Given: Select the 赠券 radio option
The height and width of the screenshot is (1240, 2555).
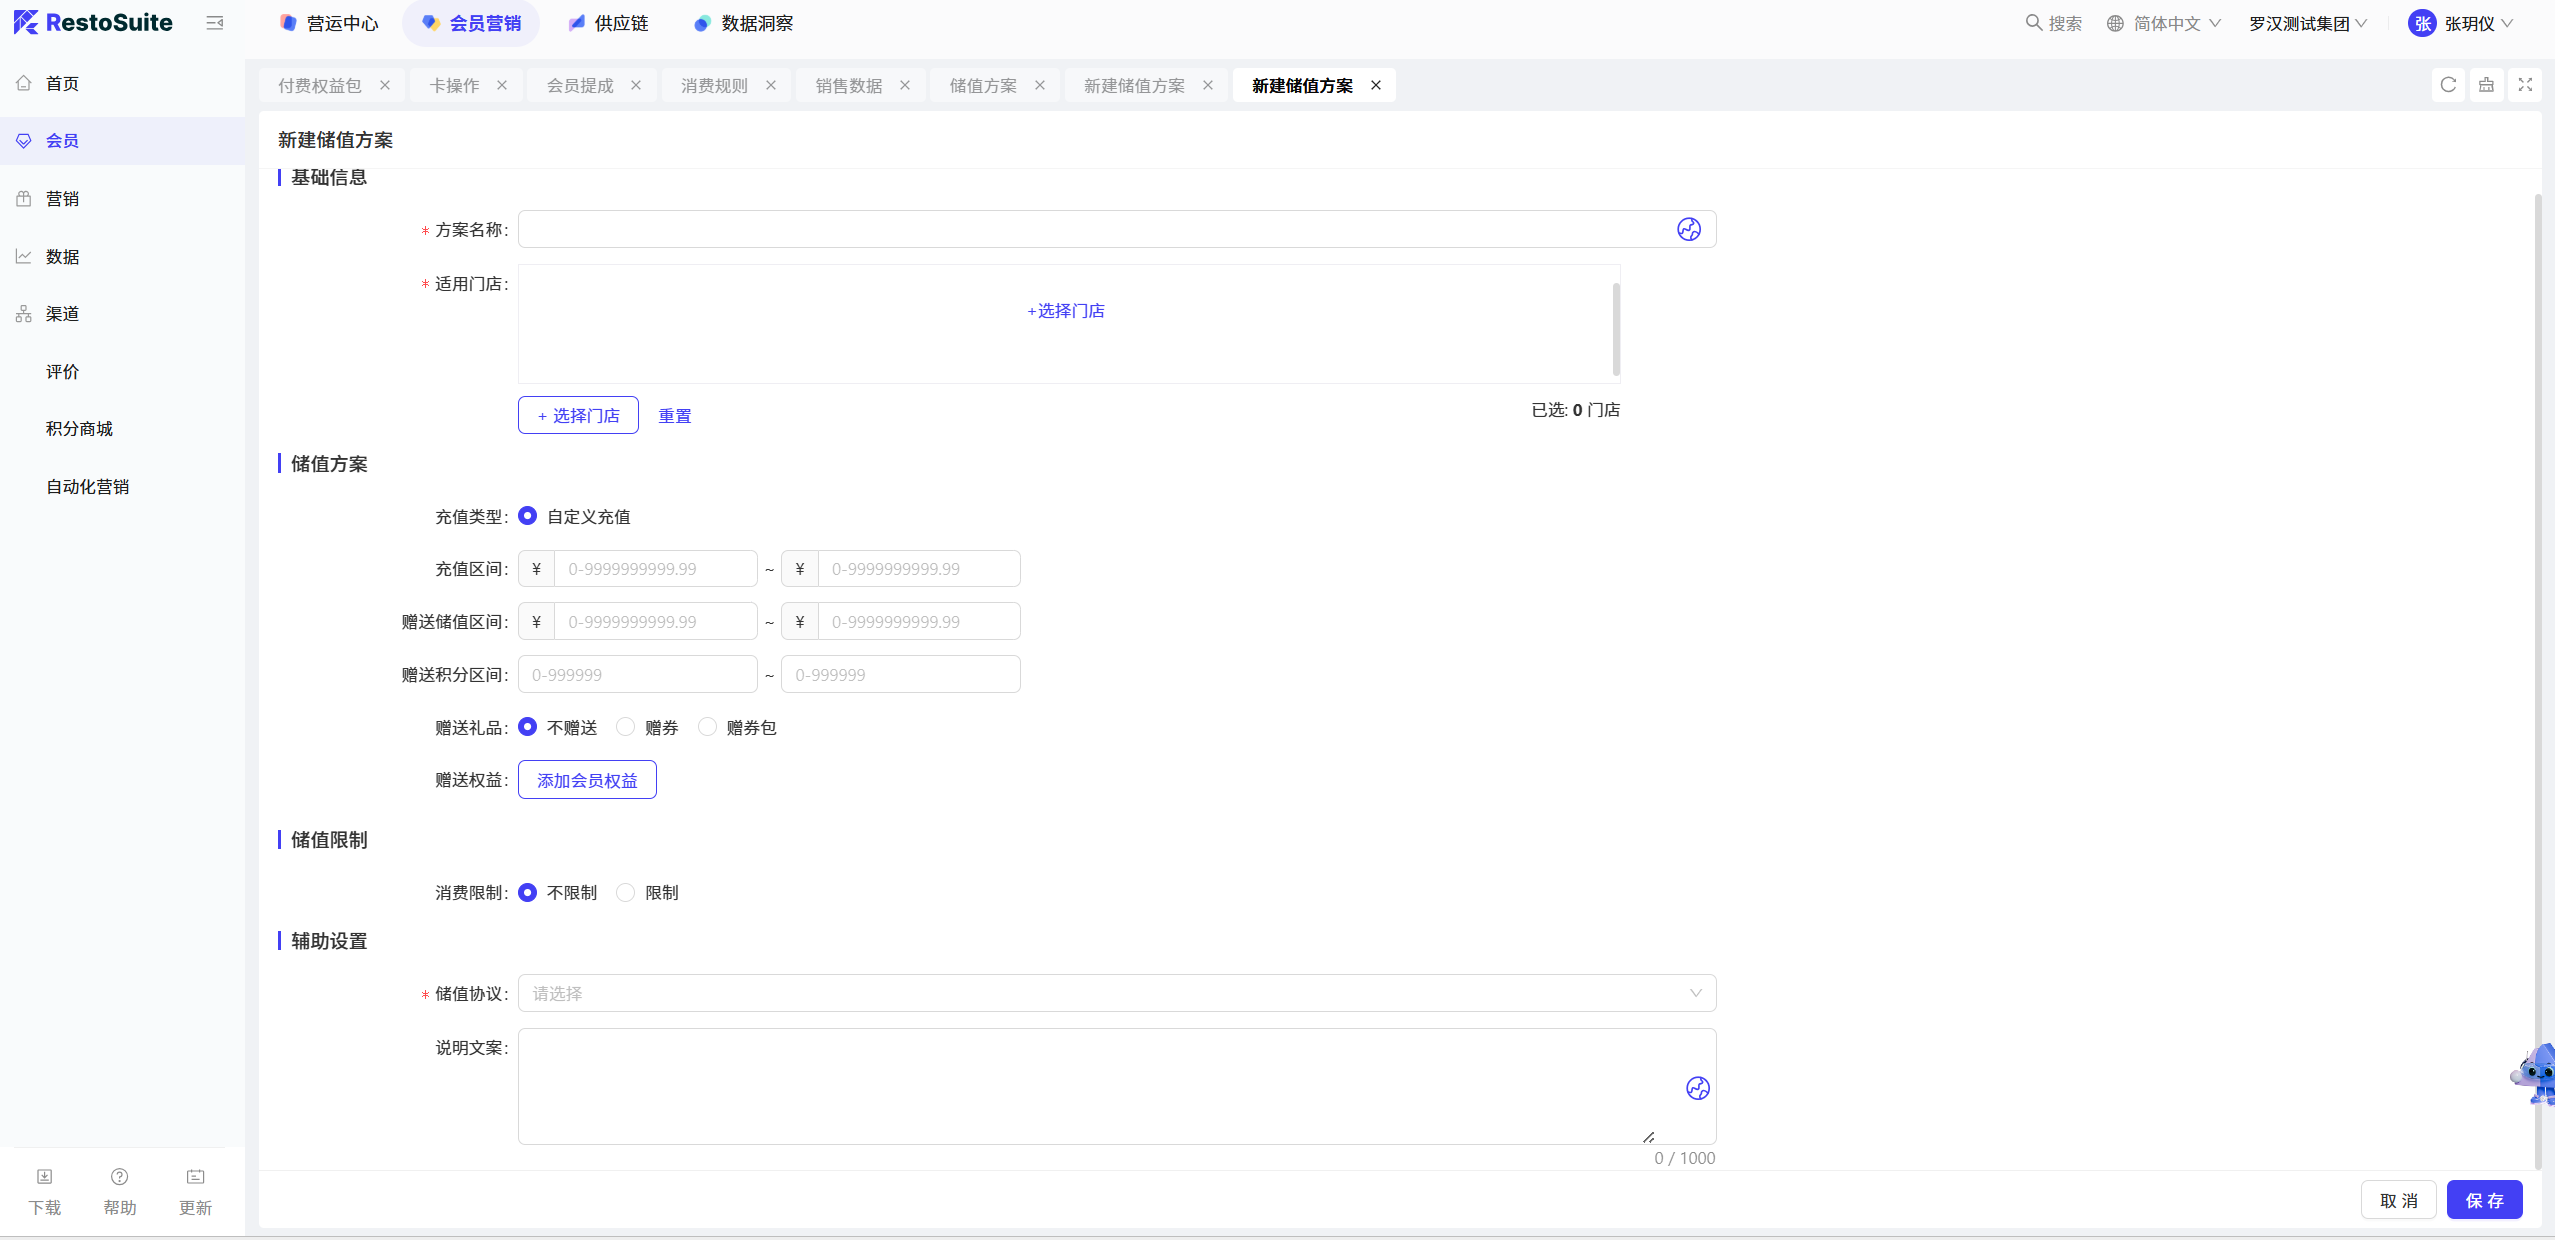Looking at the screenshot, I should (x=626, y=727).
